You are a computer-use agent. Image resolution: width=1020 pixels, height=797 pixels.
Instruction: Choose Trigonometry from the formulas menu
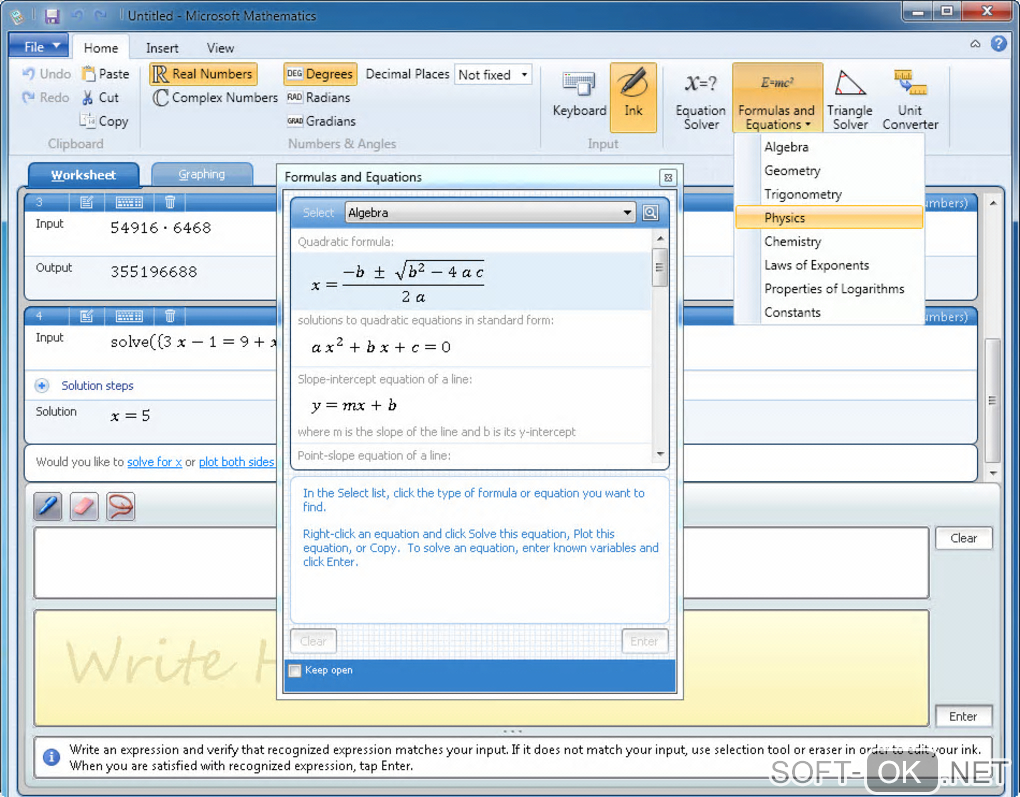[x=829, y=194]
